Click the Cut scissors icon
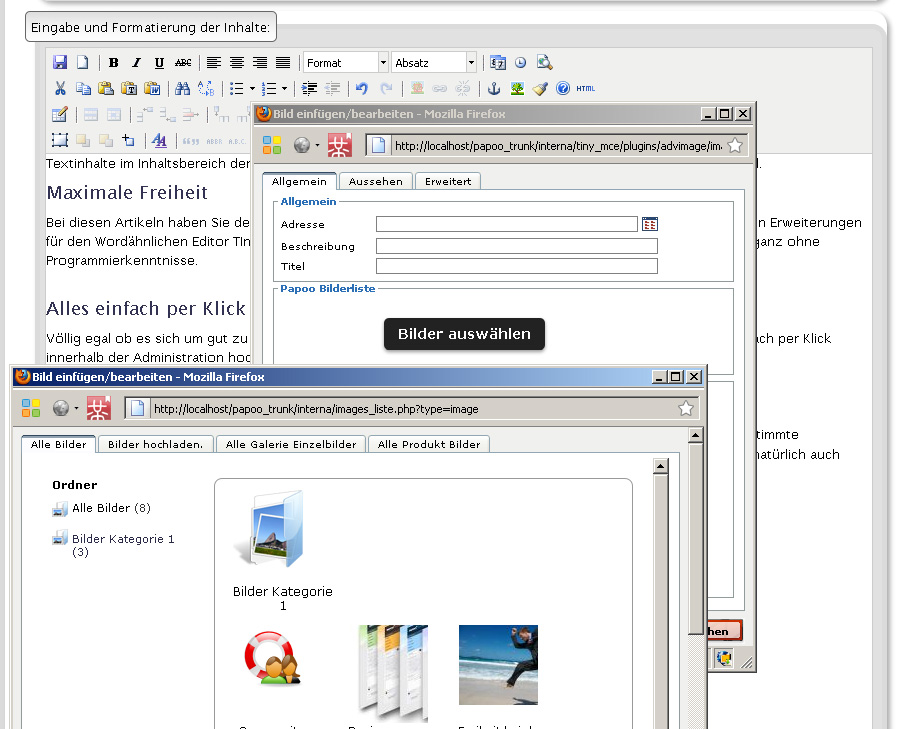 tap(60, 89)
